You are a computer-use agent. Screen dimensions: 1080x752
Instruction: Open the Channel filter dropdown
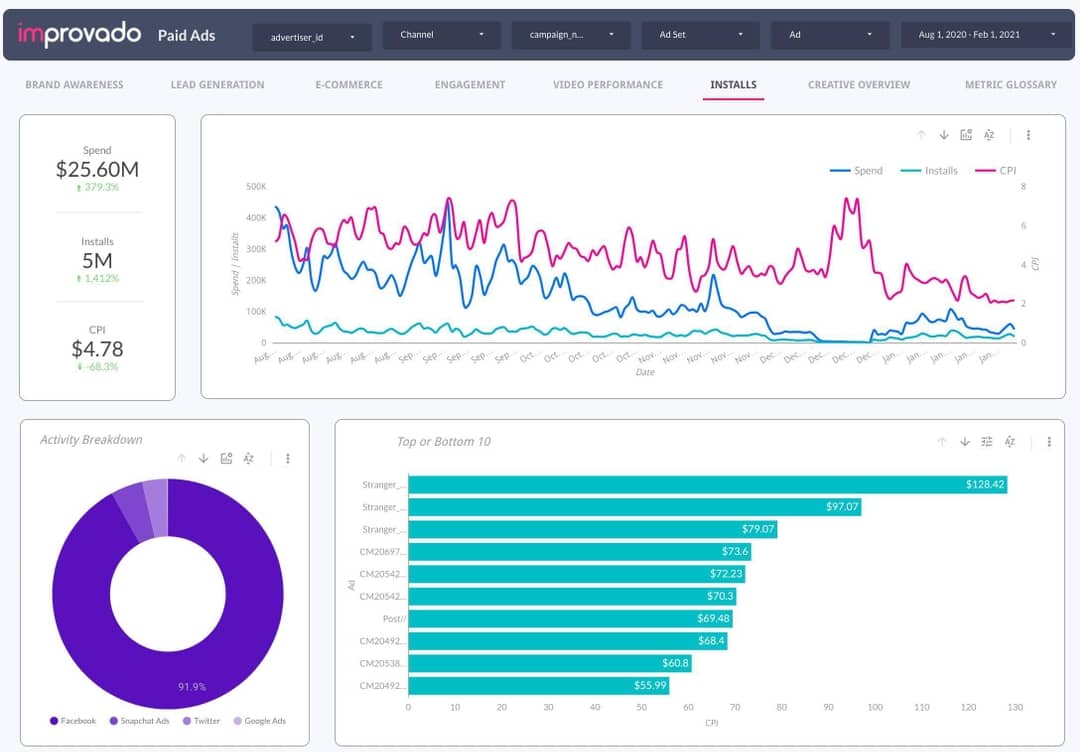tap(440, 33)
